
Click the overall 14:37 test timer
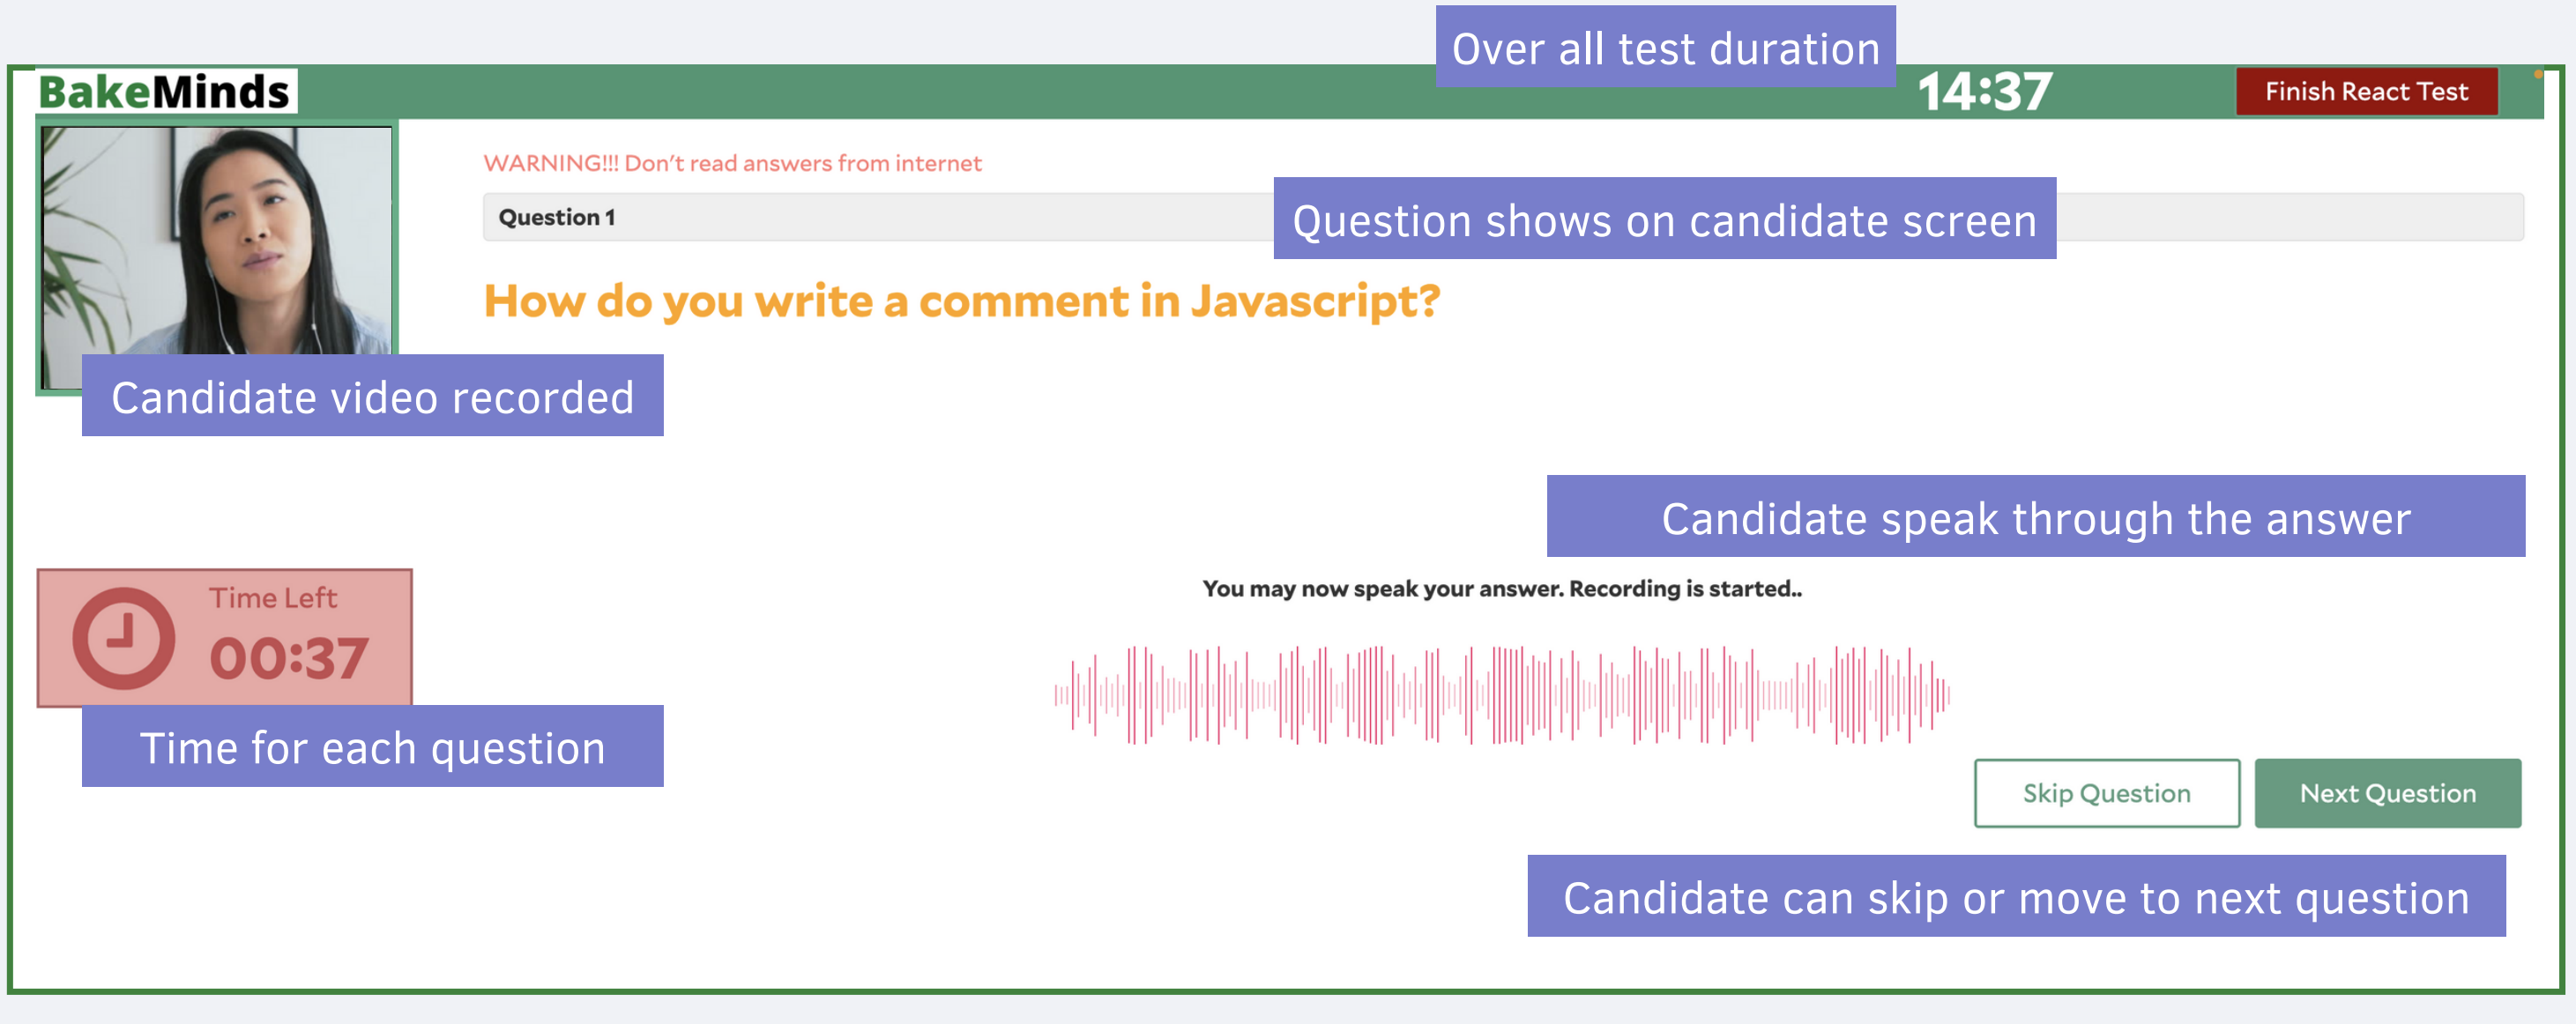[1984, 92]
